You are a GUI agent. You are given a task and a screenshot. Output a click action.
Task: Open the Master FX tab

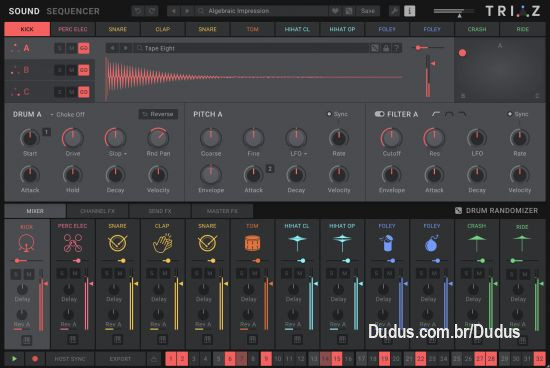222,211
